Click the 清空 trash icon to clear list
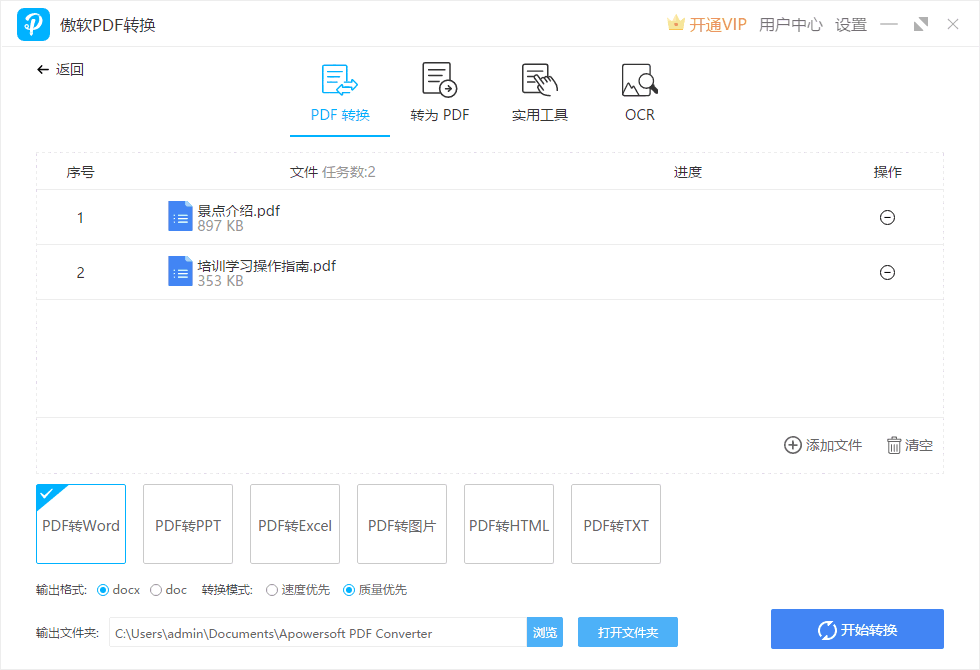Image resolution: width=980 pixels, height=670 pixels. click(893, 445)
